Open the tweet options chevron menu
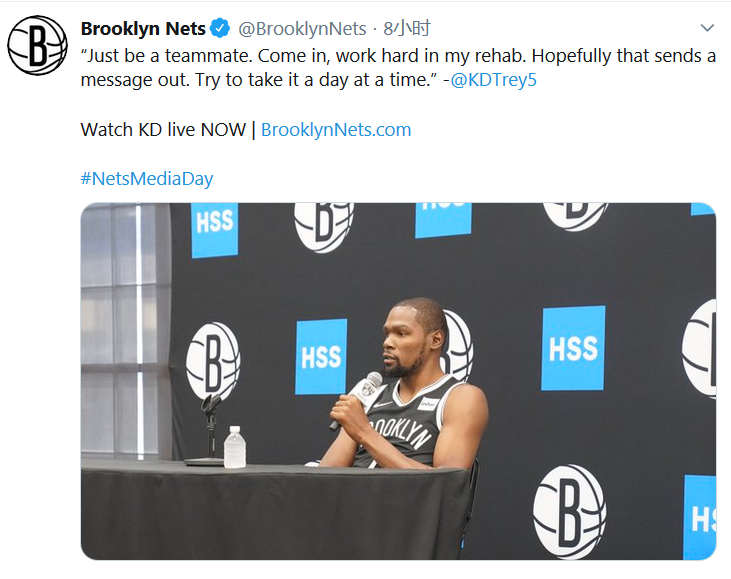Screen dimensions: 731x579 tap(707, 29)
